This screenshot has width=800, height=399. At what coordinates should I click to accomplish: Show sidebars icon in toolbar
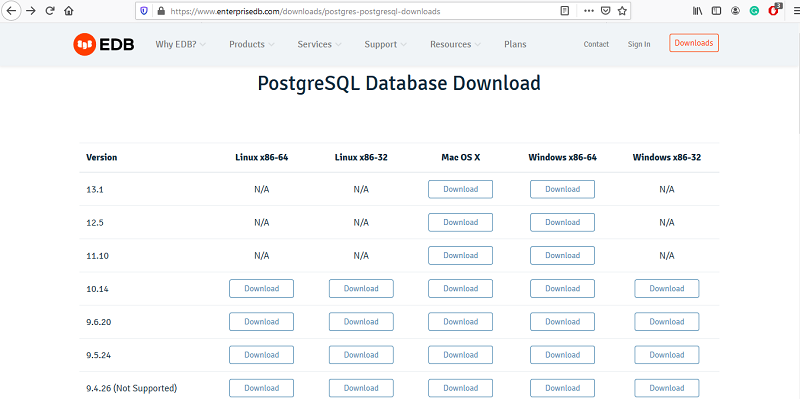click(716, 11)
